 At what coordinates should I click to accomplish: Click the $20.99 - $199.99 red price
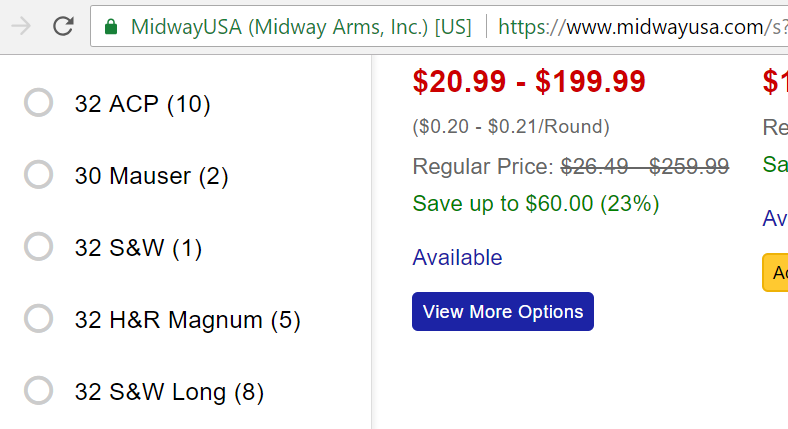coord(529,81)
